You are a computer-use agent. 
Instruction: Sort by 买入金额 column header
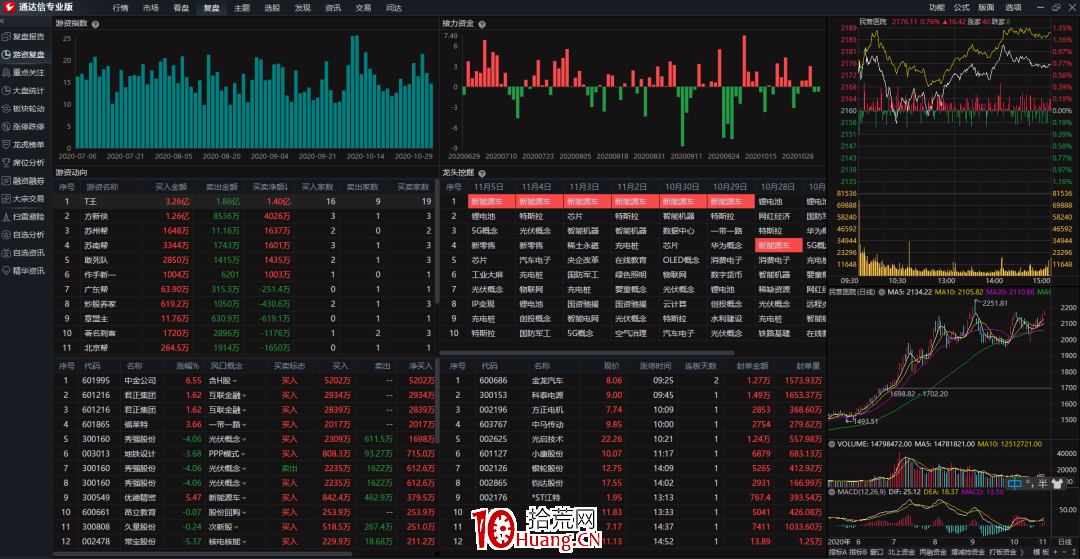(171, 187)
